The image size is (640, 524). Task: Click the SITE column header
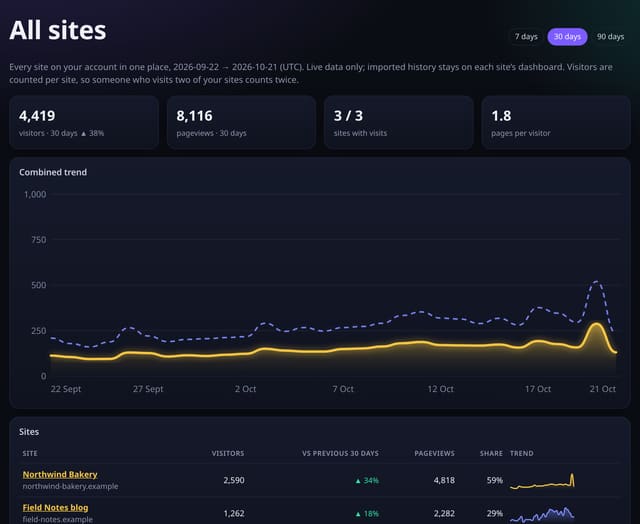30,453
